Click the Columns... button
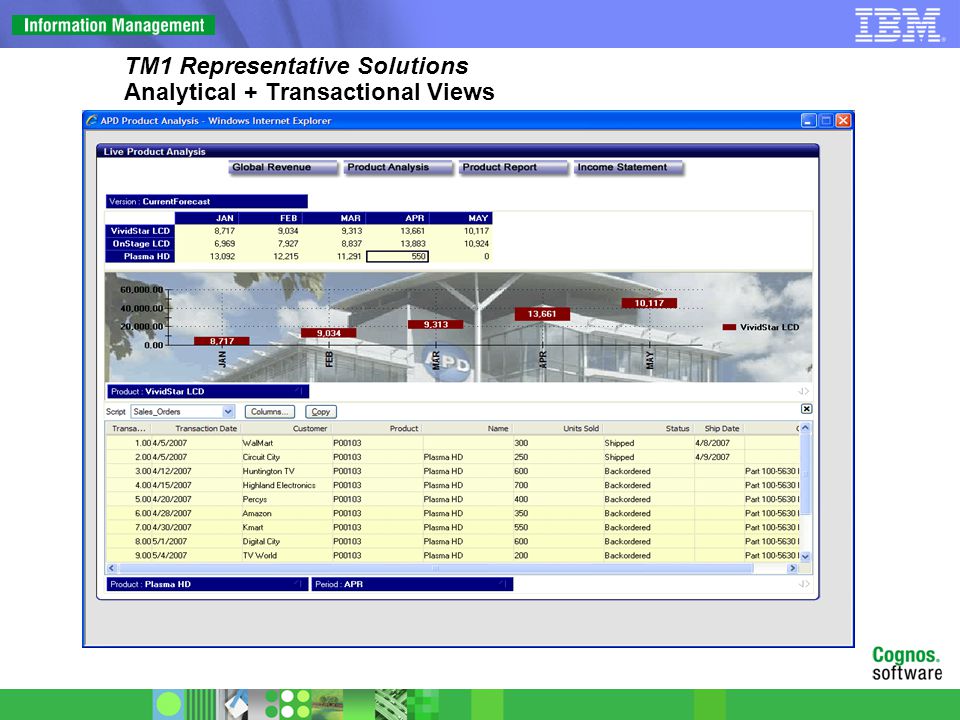Viewport: 960px width, 720px height. pyautogui.click(x=269, y=412)
